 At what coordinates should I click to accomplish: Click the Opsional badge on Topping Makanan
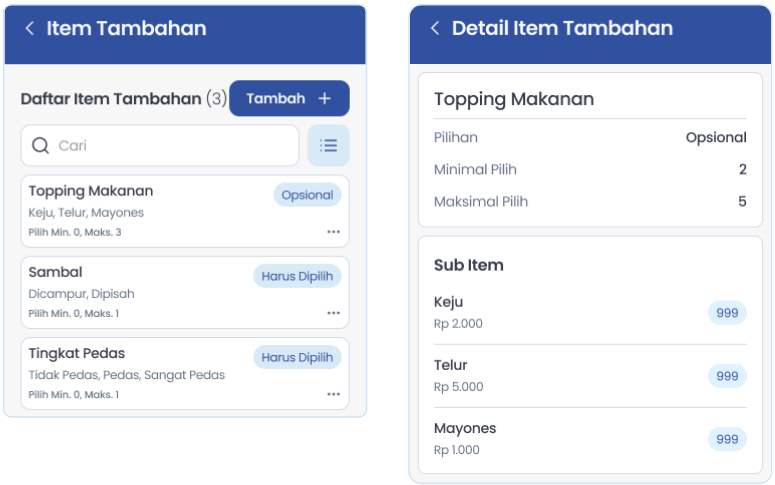pos(307,195)
